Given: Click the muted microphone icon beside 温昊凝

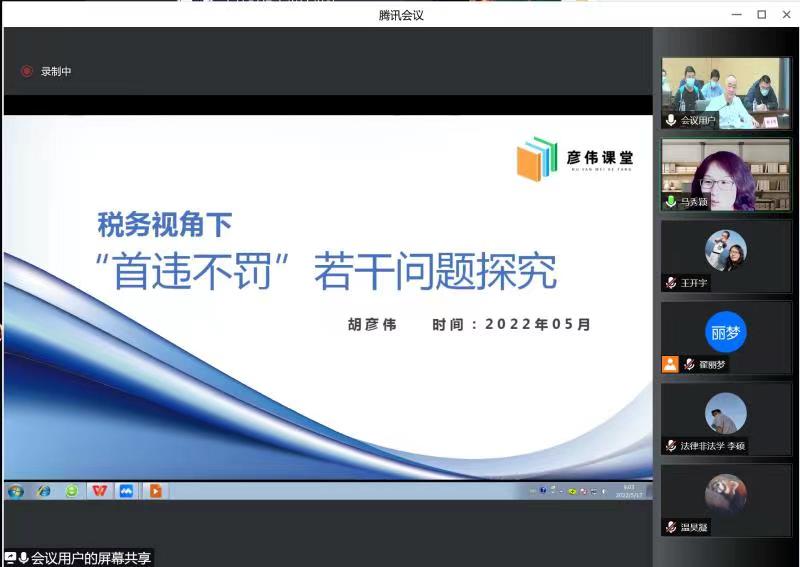Looking at the screenshot, I should coord(671,527).
